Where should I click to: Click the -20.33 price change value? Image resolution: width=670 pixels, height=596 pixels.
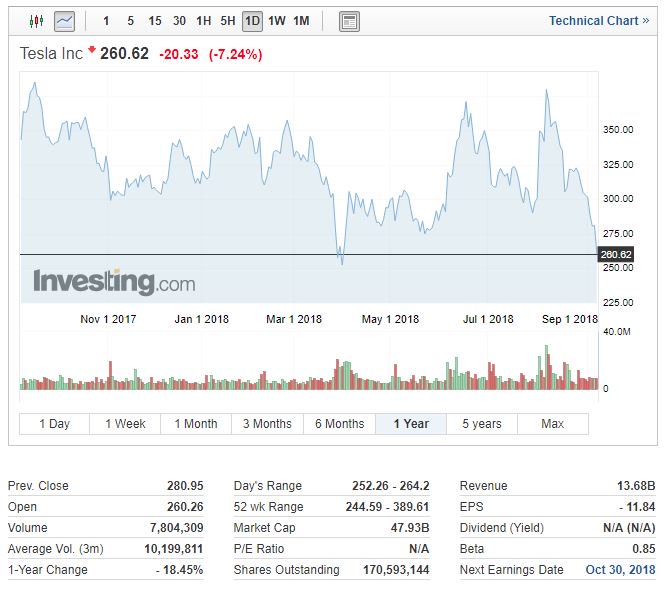pyautogui.click(x=179, y=54)
